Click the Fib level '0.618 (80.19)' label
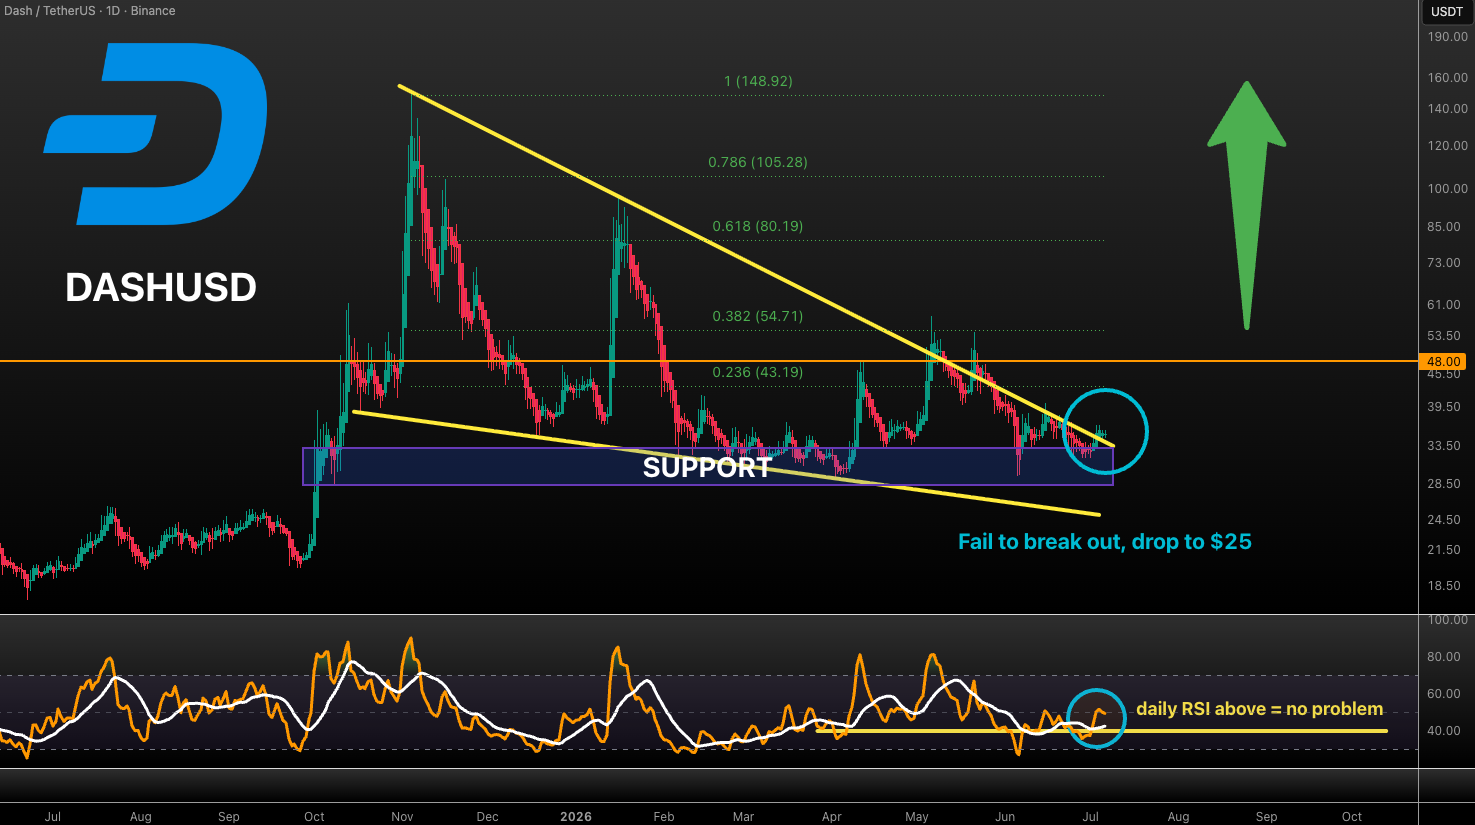 [758, 226]
